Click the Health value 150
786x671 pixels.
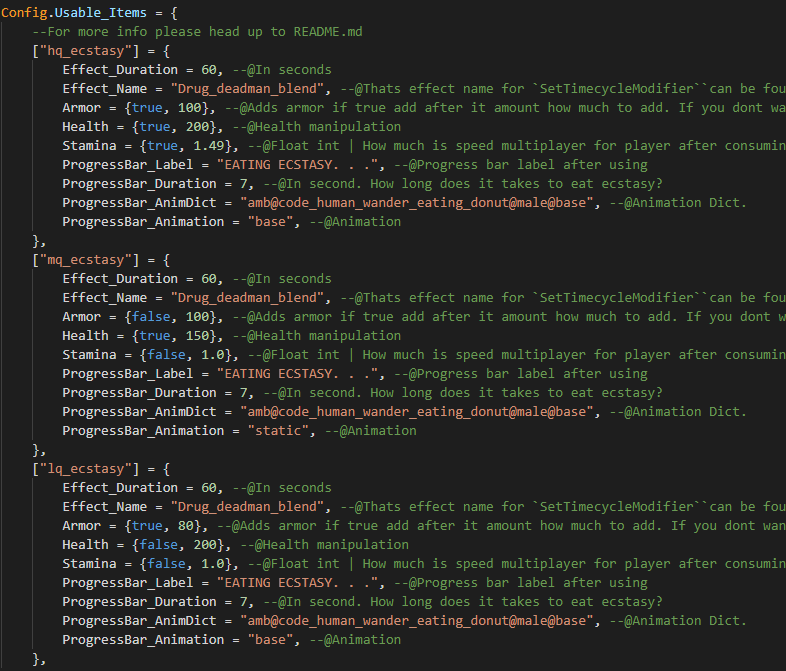(198, 336)
